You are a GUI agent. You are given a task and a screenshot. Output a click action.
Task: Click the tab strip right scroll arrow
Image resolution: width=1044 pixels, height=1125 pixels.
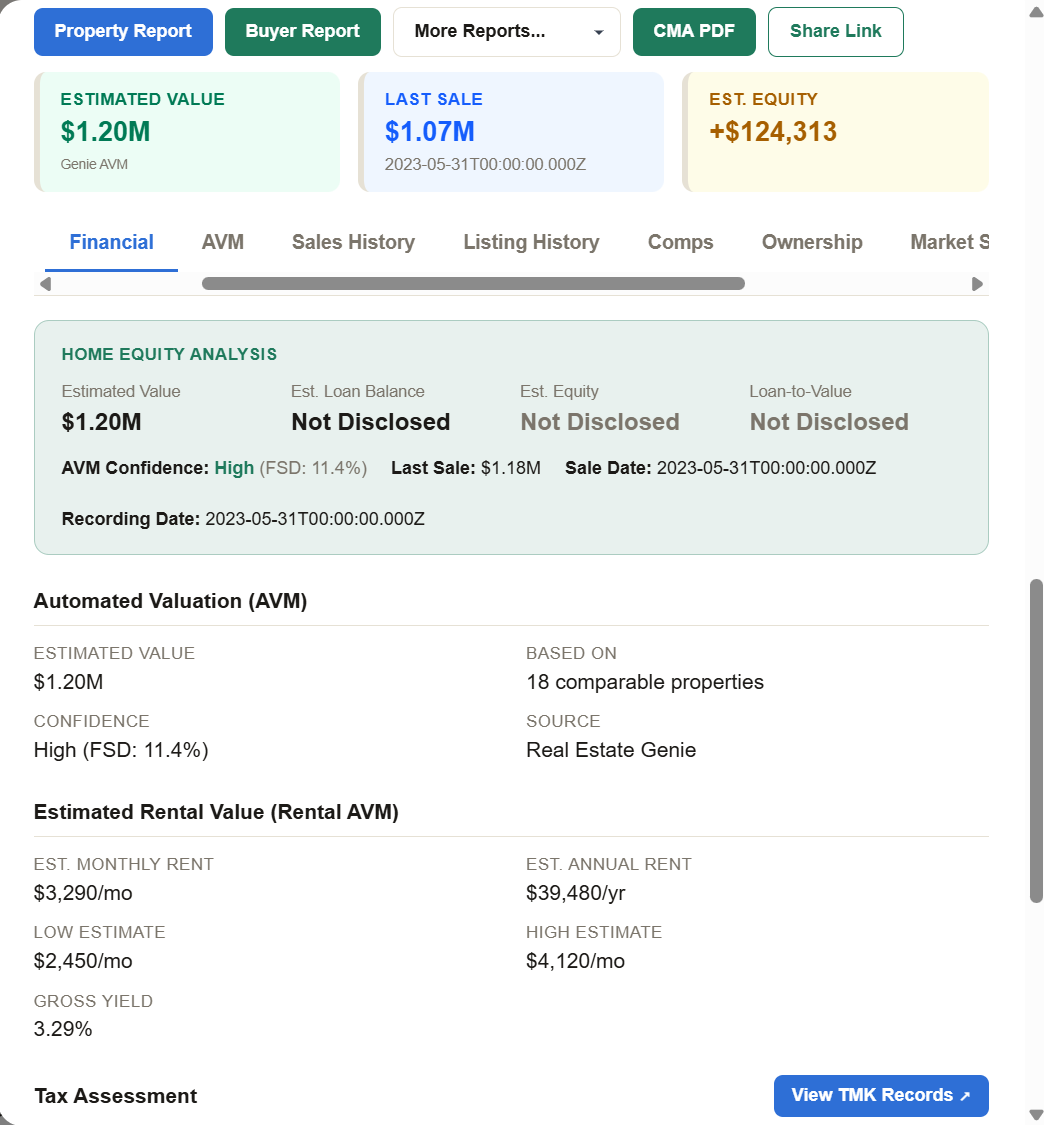coord(977,284)
